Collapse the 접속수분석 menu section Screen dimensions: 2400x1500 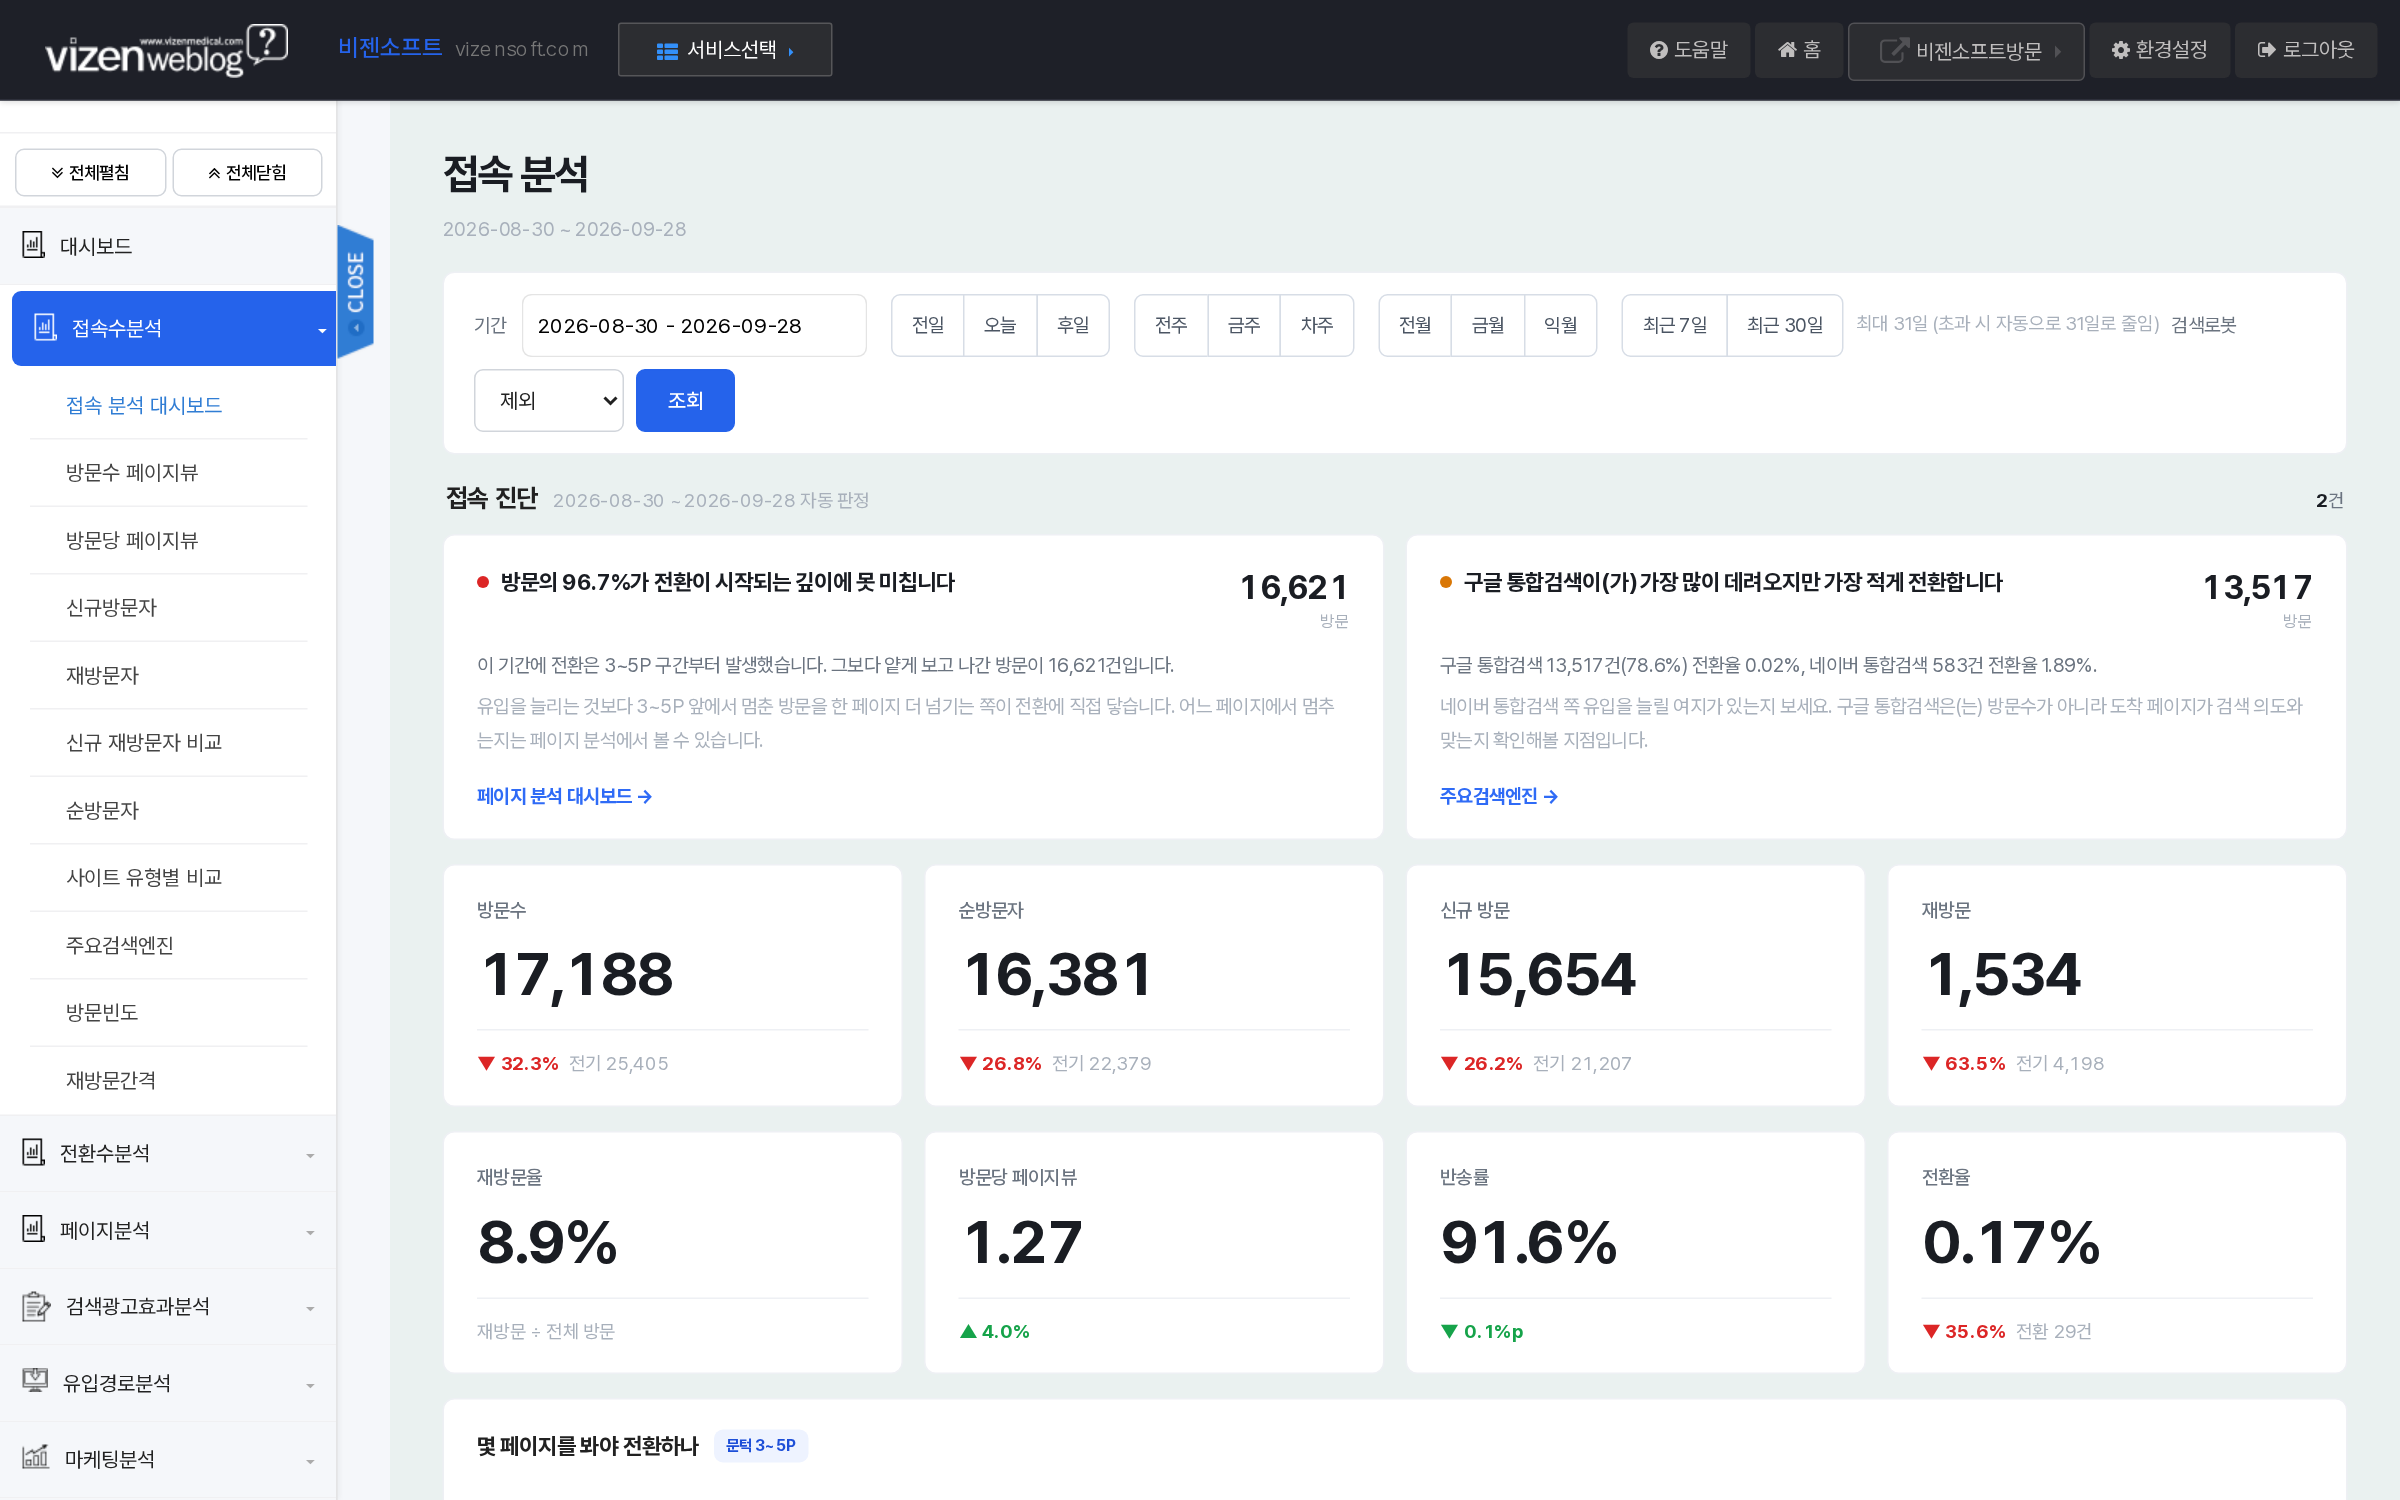pyautogui.click(x=174, y=328)
